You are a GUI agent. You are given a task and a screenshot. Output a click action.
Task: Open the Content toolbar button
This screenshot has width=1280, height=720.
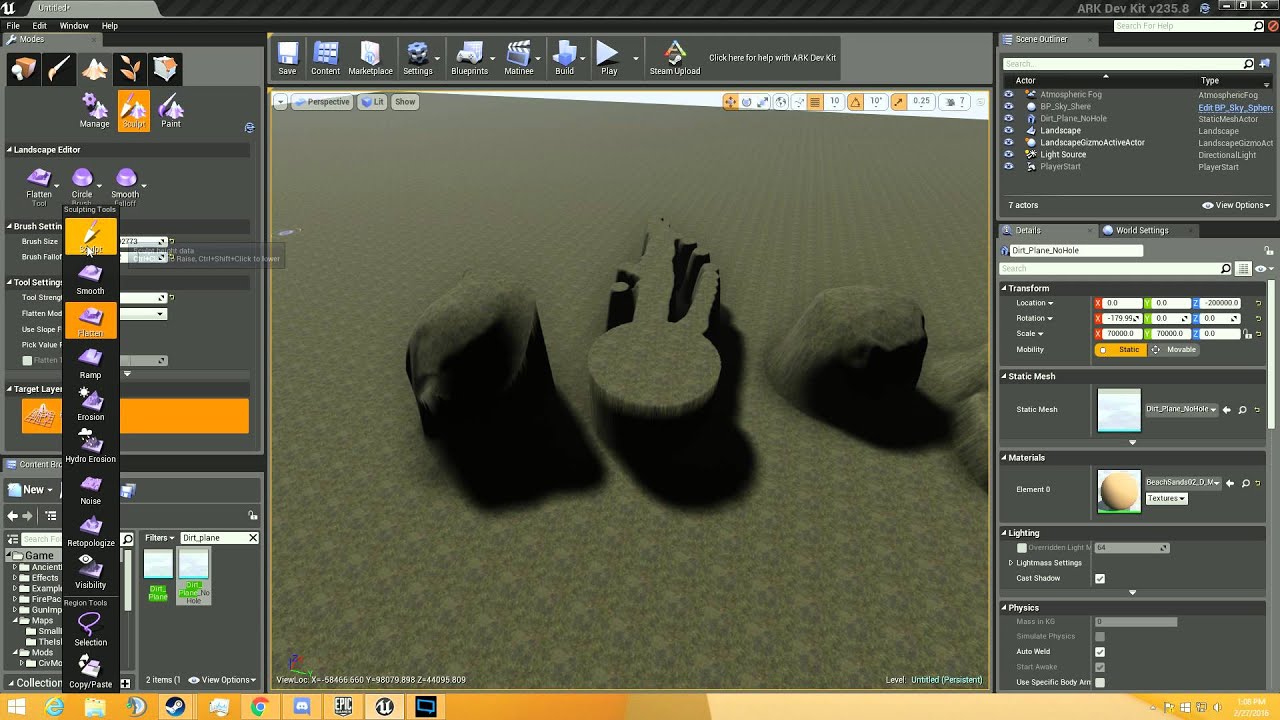(x=325, y=59)
